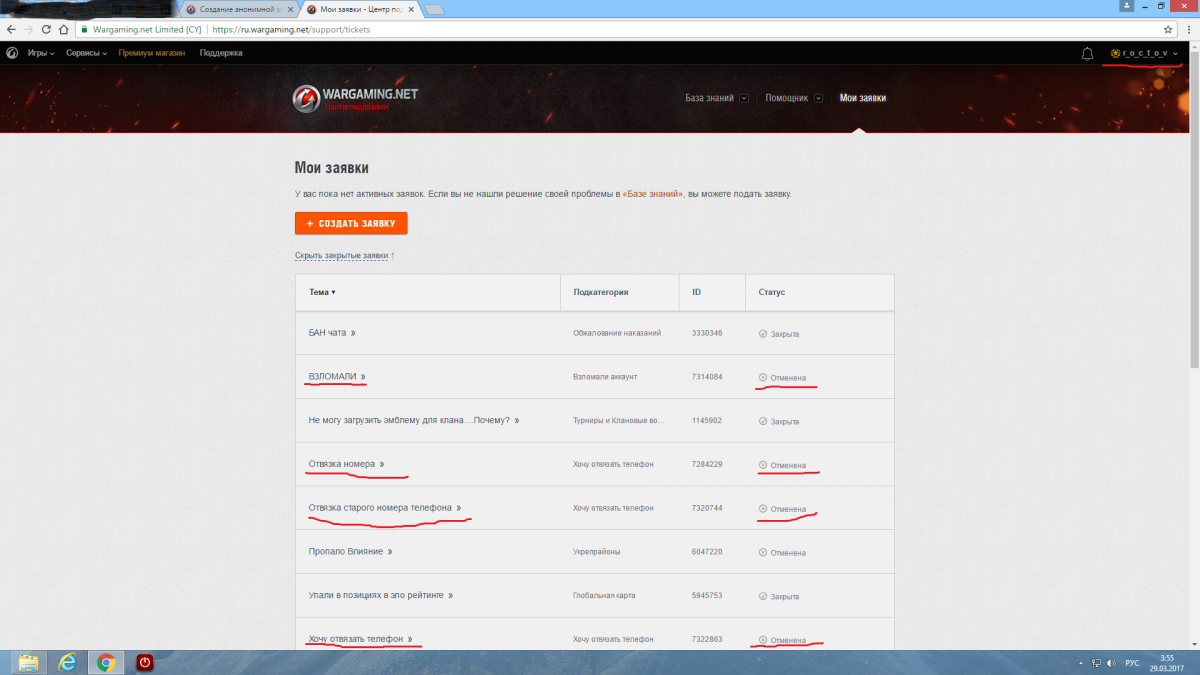The height and width of the screenshot is (675, 1200).
Task: Click the Chrome taskbar icon
Action: point(106,662)
